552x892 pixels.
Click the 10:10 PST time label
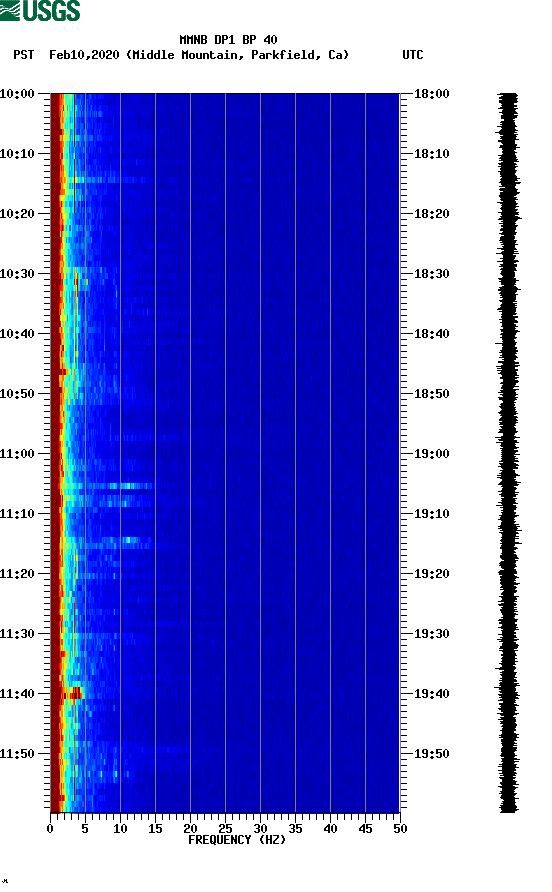pos(17,154)
